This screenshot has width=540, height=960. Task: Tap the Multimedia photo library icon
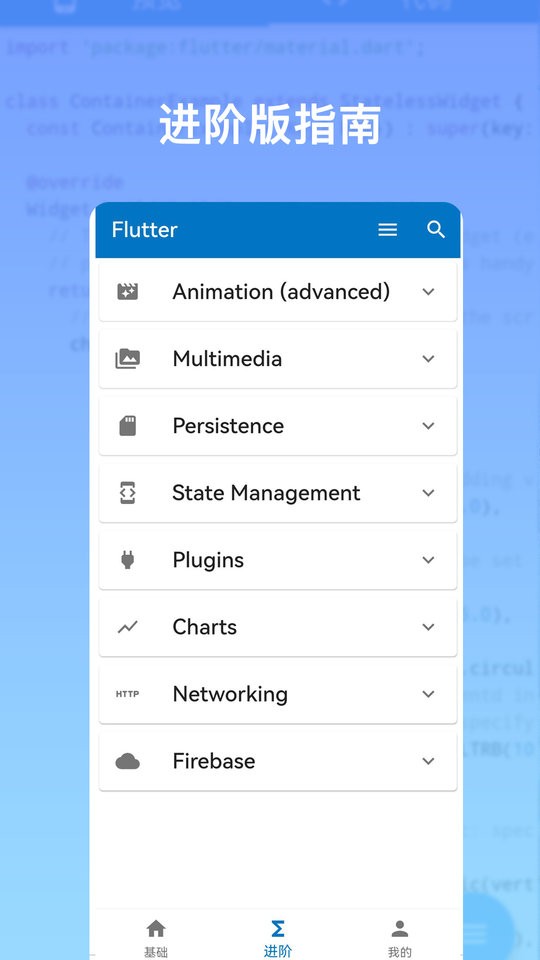point(127,358)
